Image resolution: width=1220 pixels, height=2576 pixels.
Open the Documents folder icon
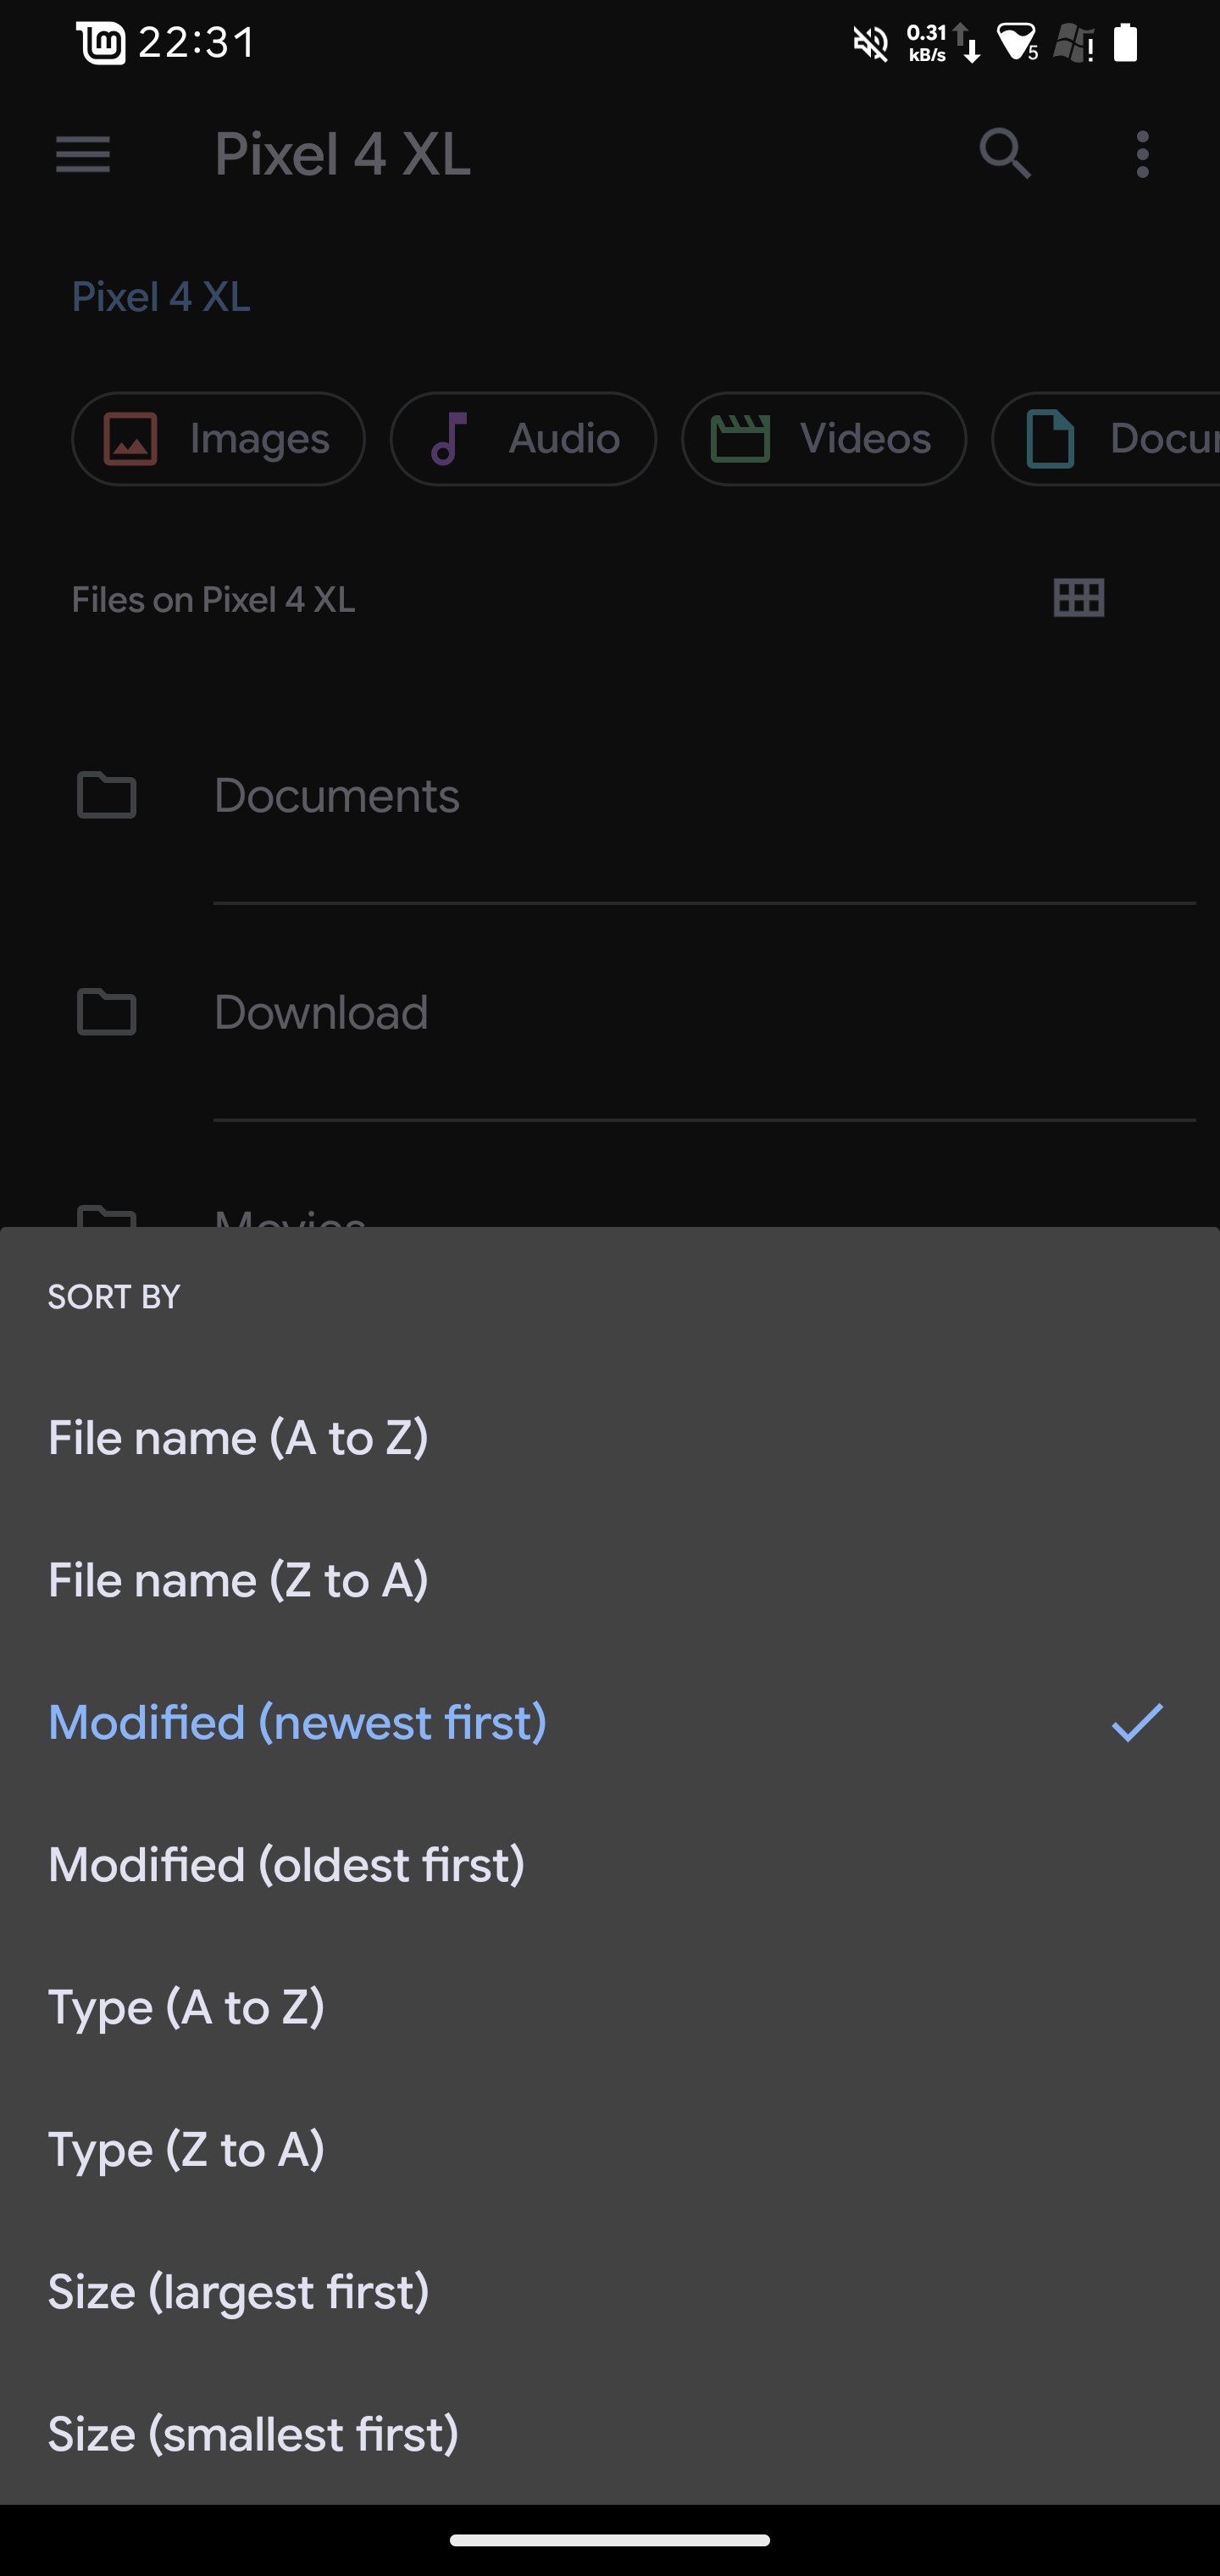107,795
